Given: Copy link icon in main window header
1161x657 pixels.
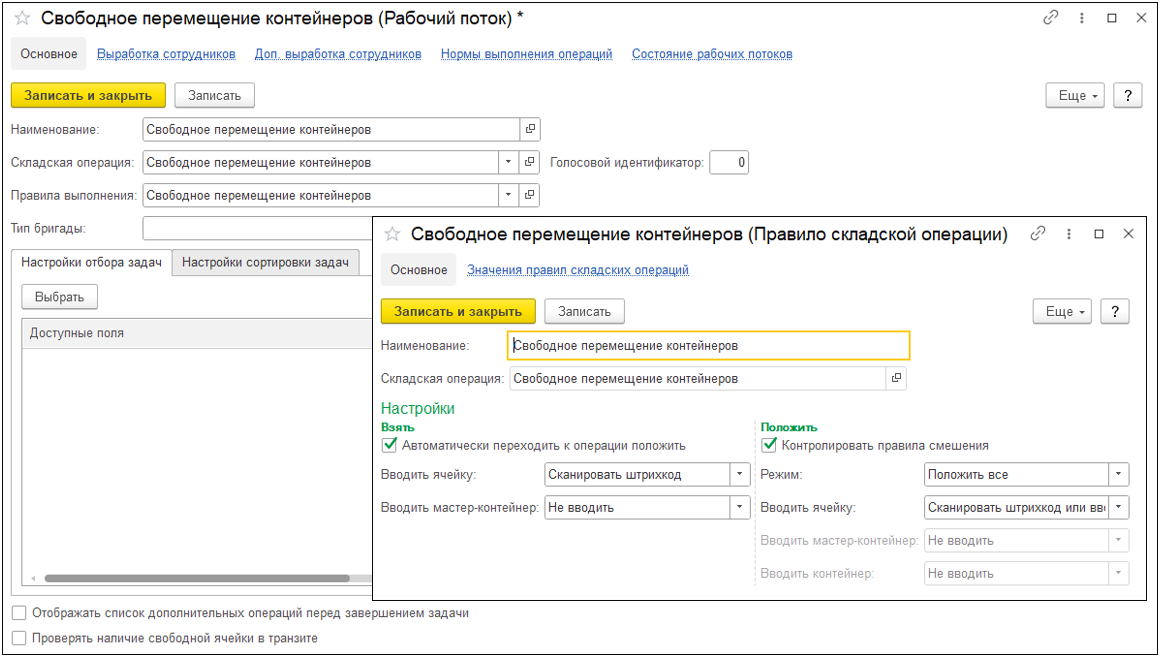Looking at the screenshot, I should [x=1050, y=19].
